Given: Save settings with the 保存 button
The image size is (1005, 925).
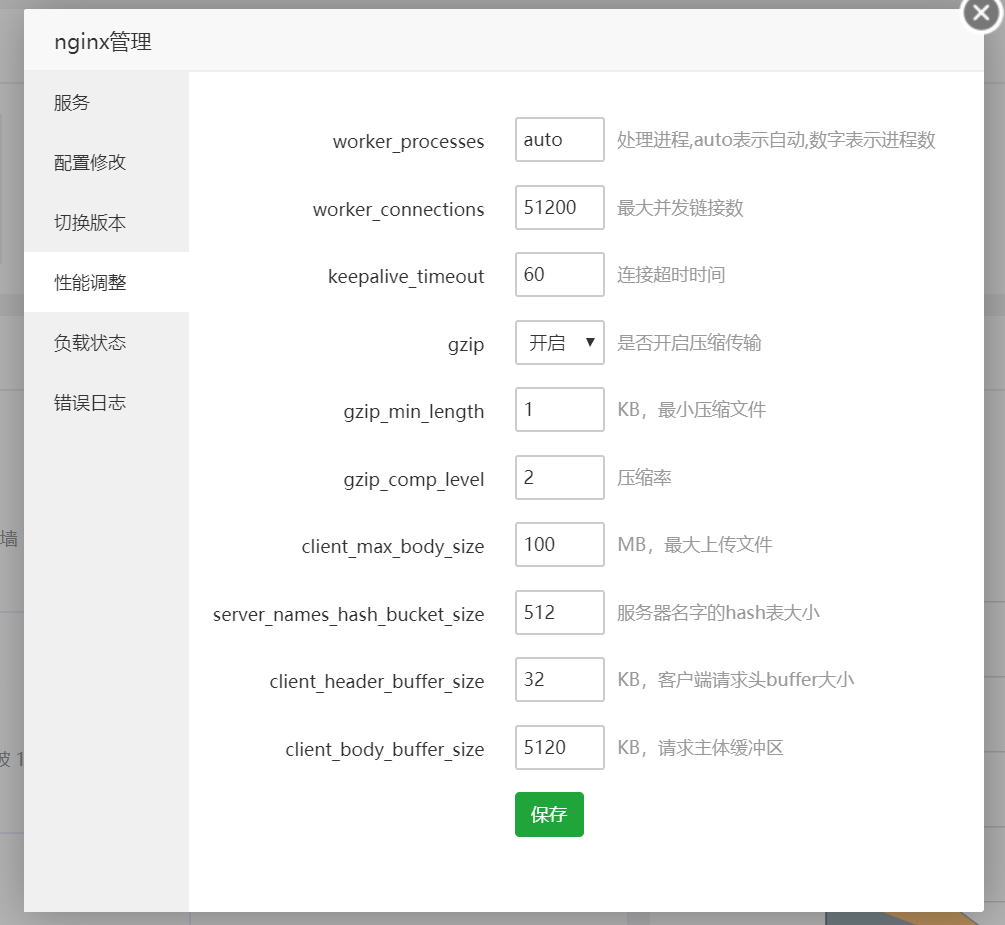Looking at the screenshot, I should pyautogui.click(x=549, y=814).
